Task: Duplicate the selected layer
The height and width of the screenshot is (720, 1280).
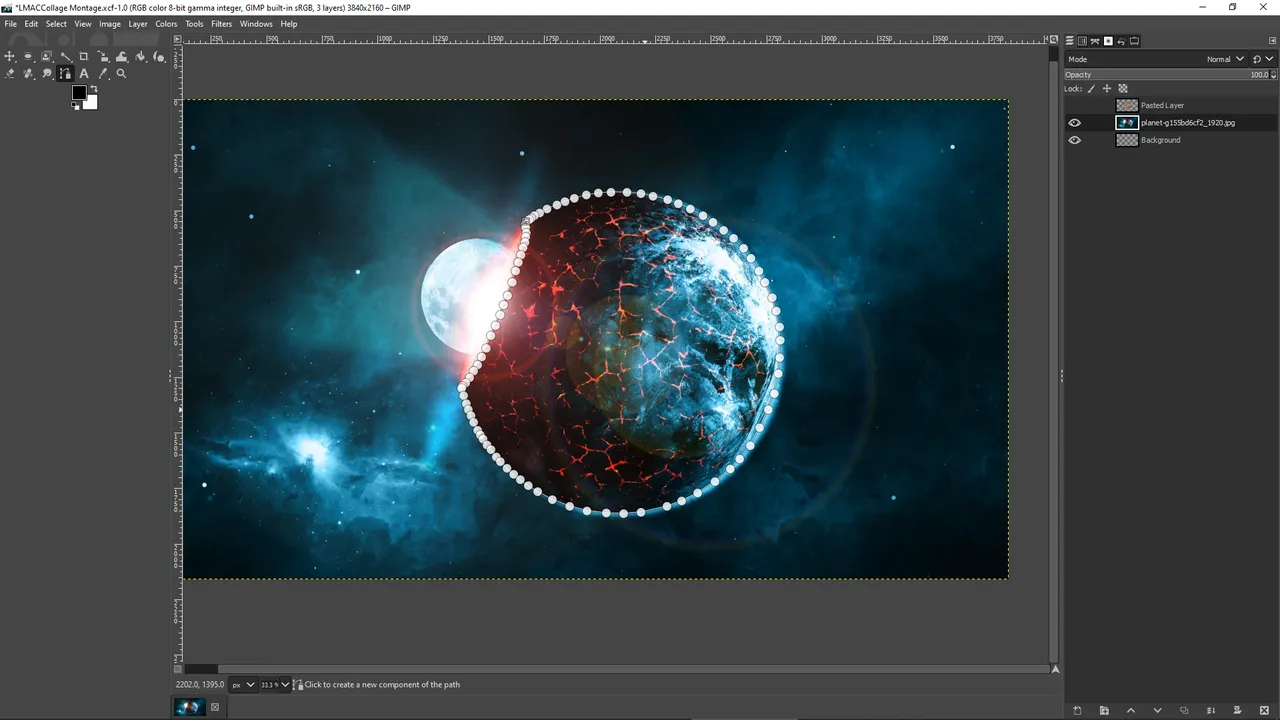Action: [1184, 710]
